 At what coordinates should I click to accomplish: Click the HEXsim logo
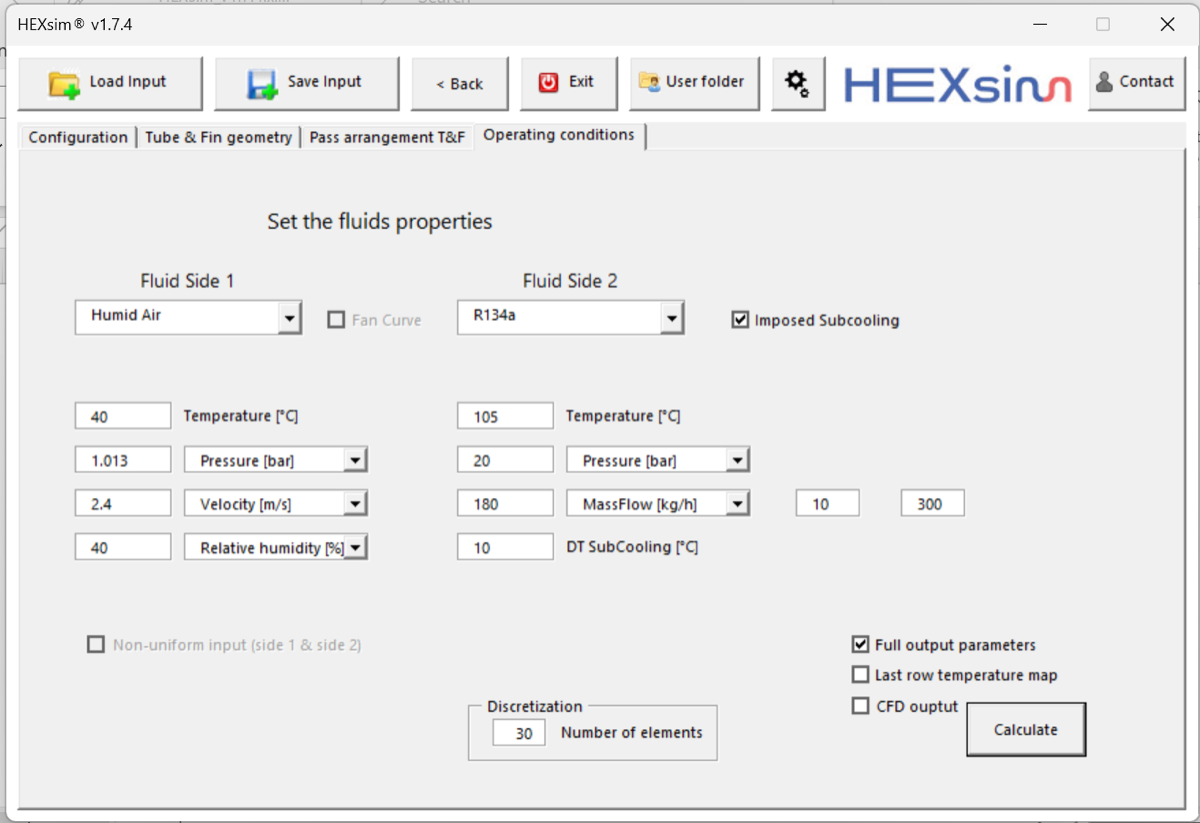click(957, 84)
